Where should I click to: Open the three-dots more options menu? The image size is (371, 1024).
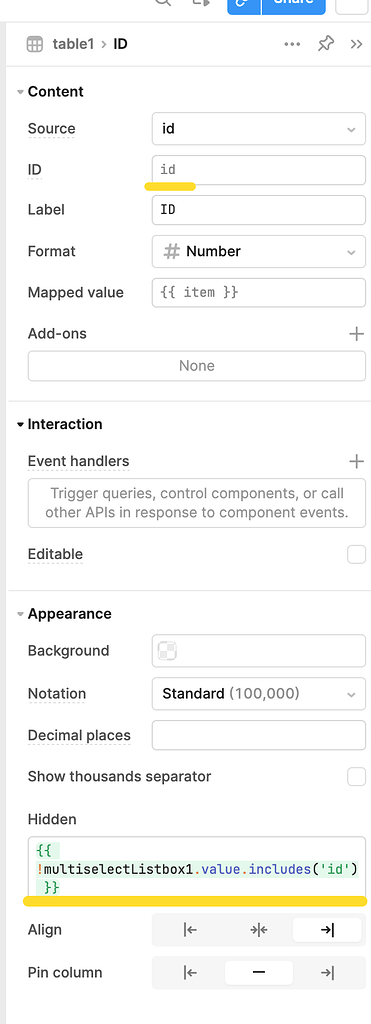click(x=292, y=44)
